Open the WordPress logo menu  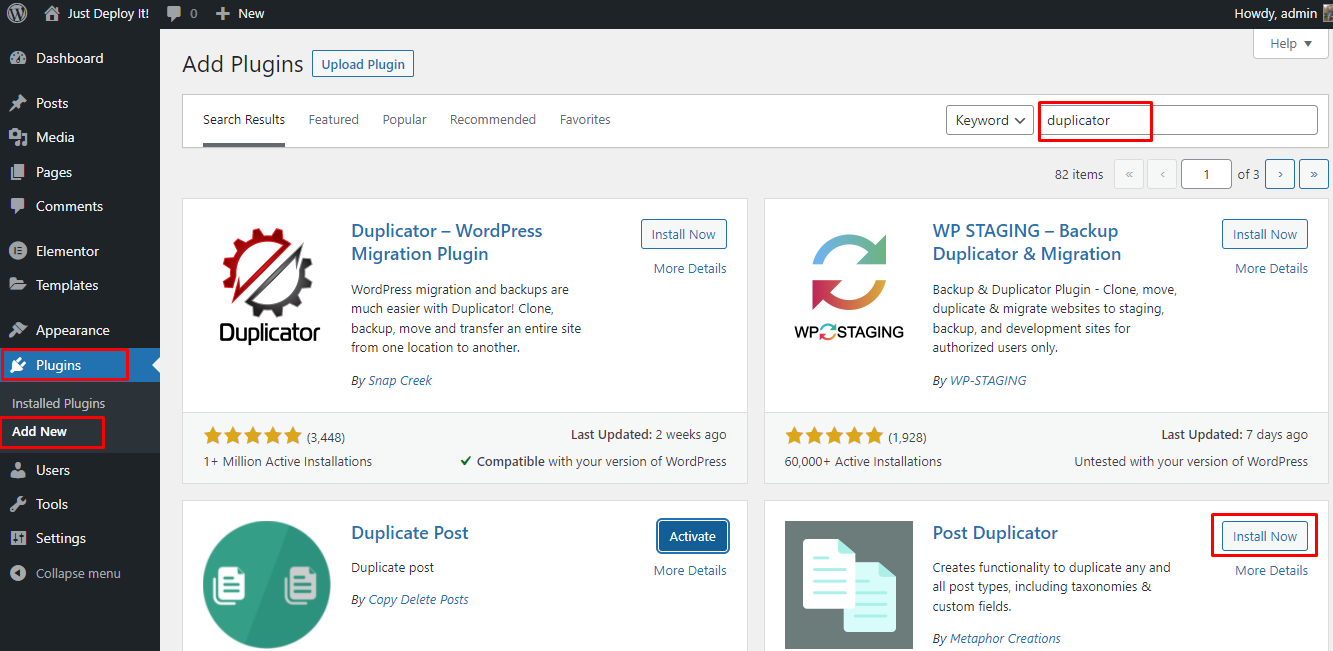[17, 14]
